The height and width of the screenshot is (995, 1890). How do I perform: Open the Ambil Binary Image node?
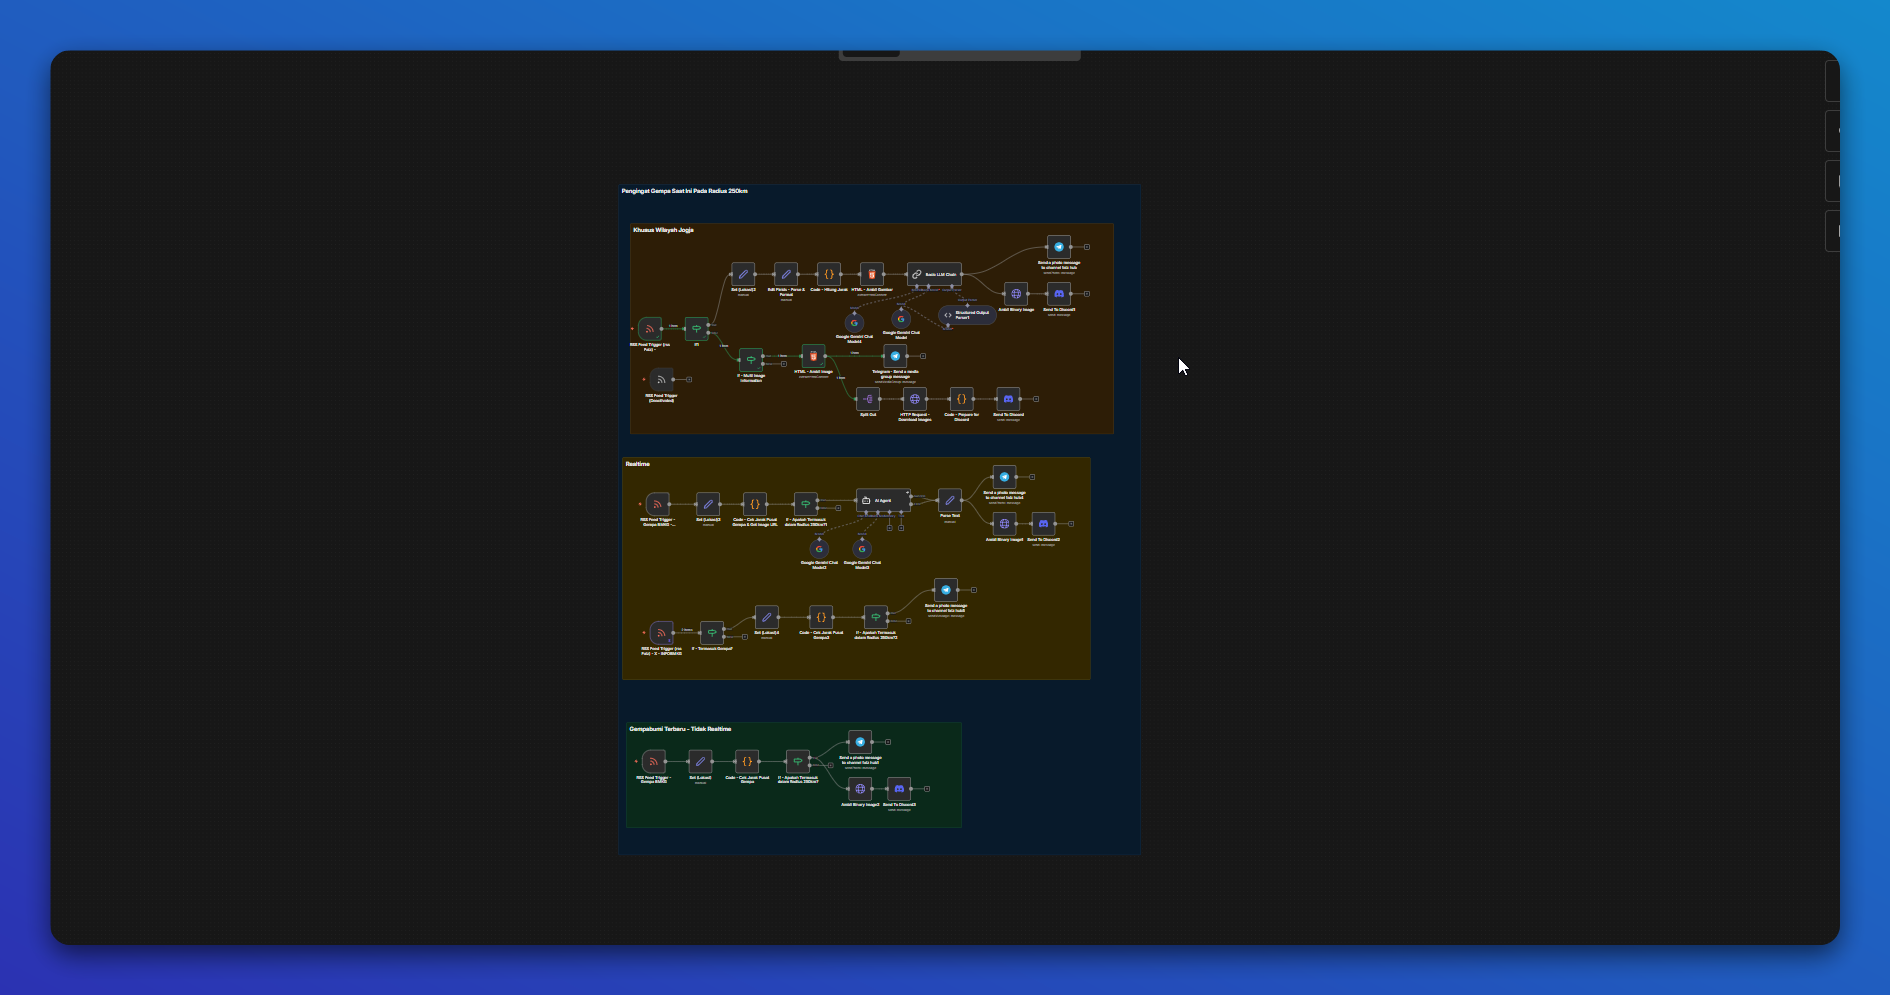point(1015,294)
